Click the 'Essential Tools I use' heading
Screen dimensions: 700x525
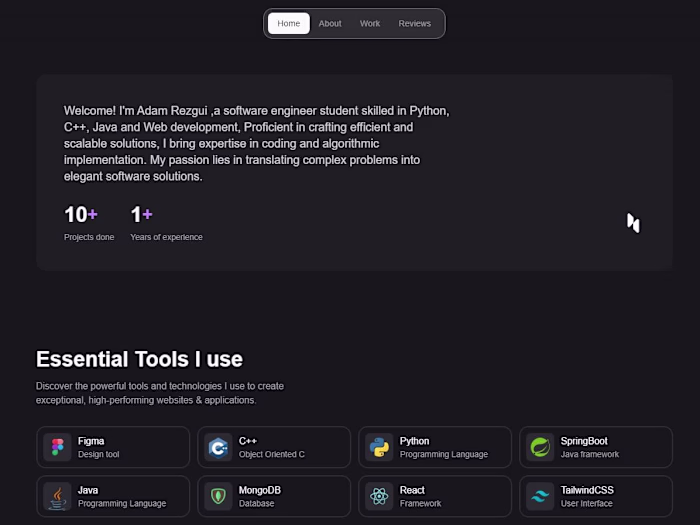139,359
